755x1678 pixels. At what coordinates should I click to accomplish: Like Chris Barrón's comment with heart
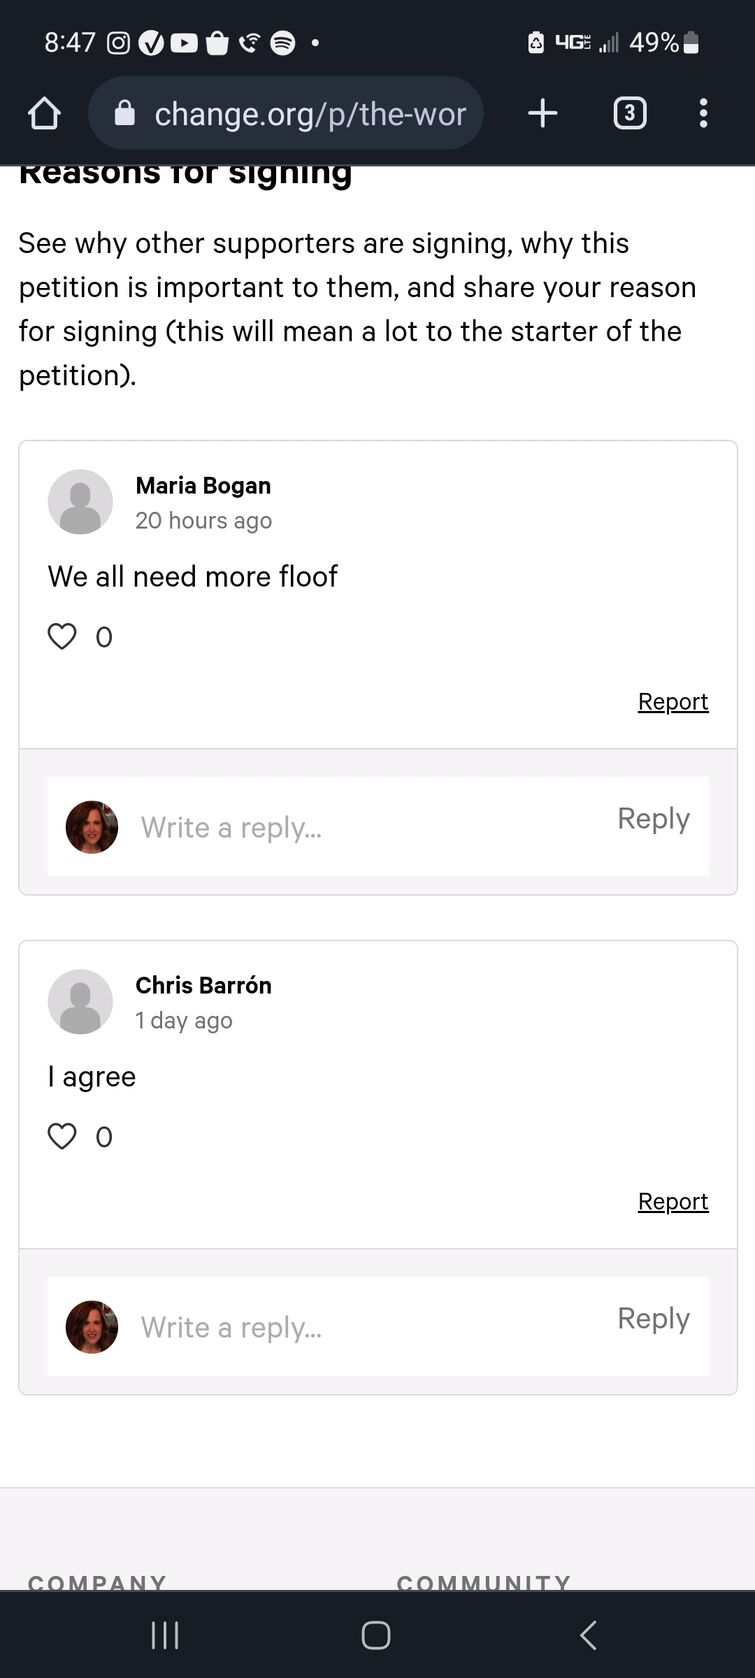coord(62,1136)
